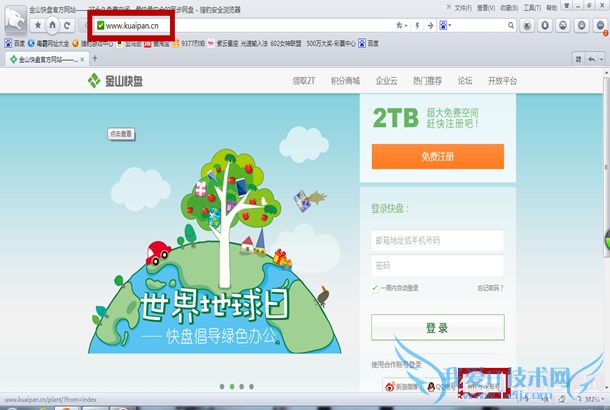Screen dimensions: 610x410
Task: Open the 9377 bookmark
Action: tap(189, 43)
